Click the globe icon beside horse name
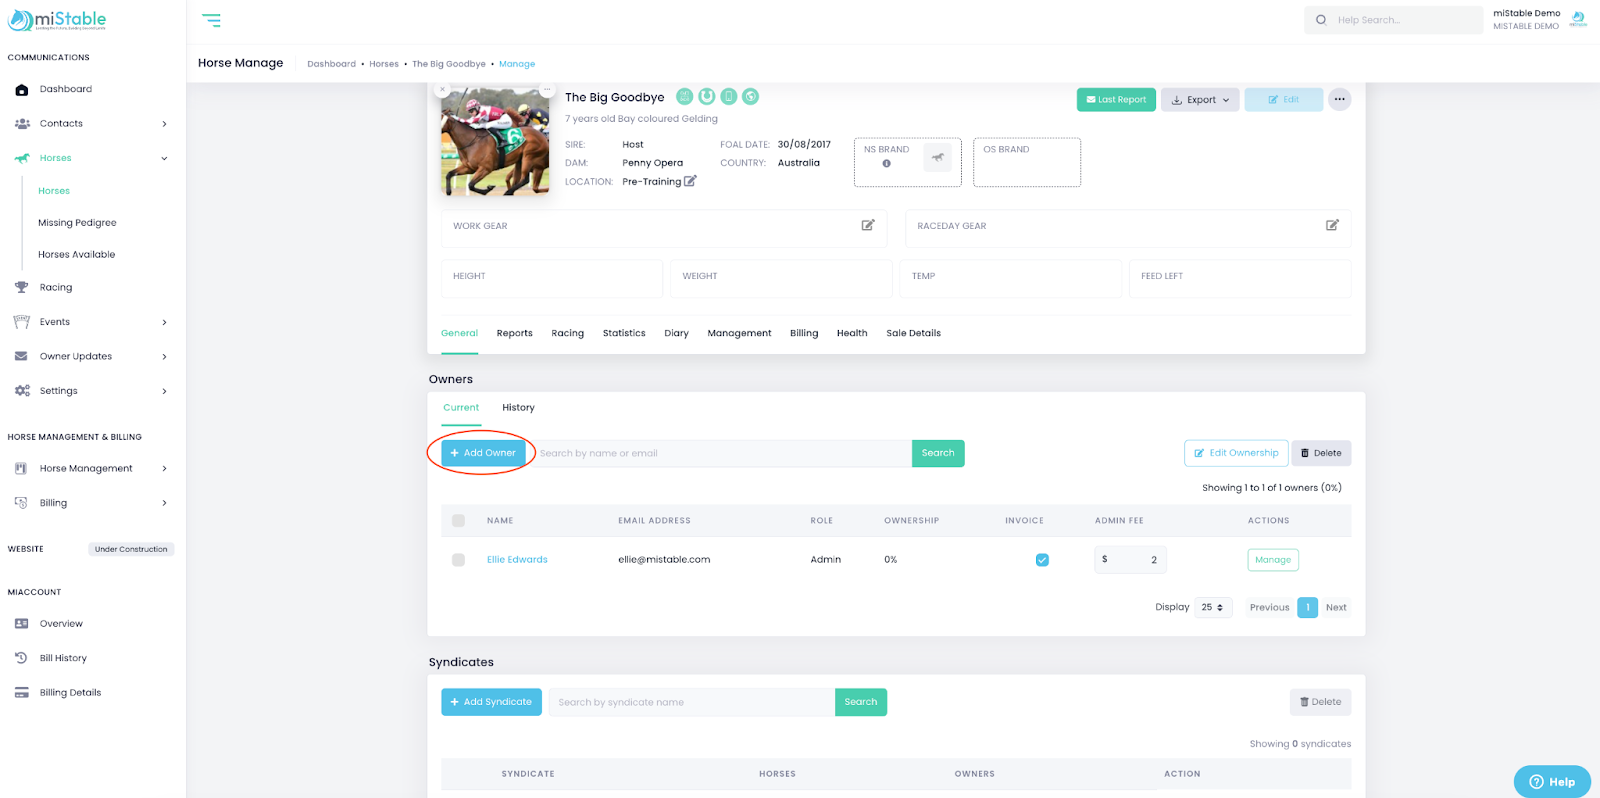 (751, 97)
